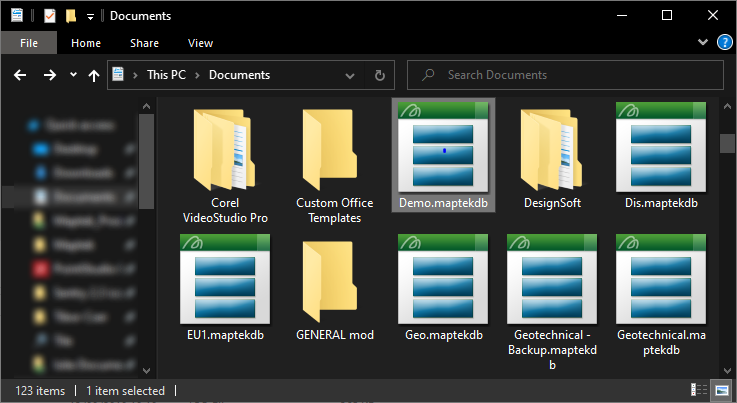The width and height of the screenshot is (737, 403).
Task: Open the Customize Quick Access Toolbar dropdown
Action: (90, 17)
